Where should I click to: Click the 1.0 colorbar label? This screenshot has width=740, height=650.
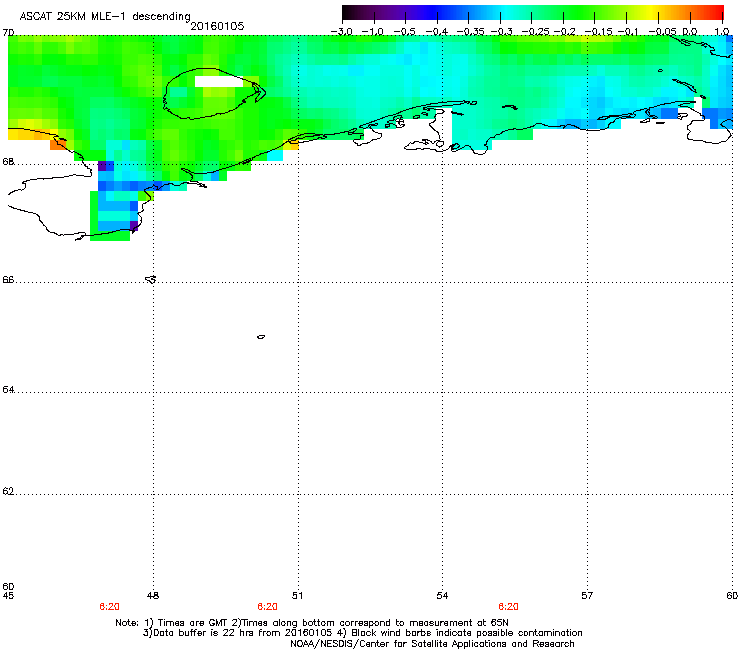[722, 32]
